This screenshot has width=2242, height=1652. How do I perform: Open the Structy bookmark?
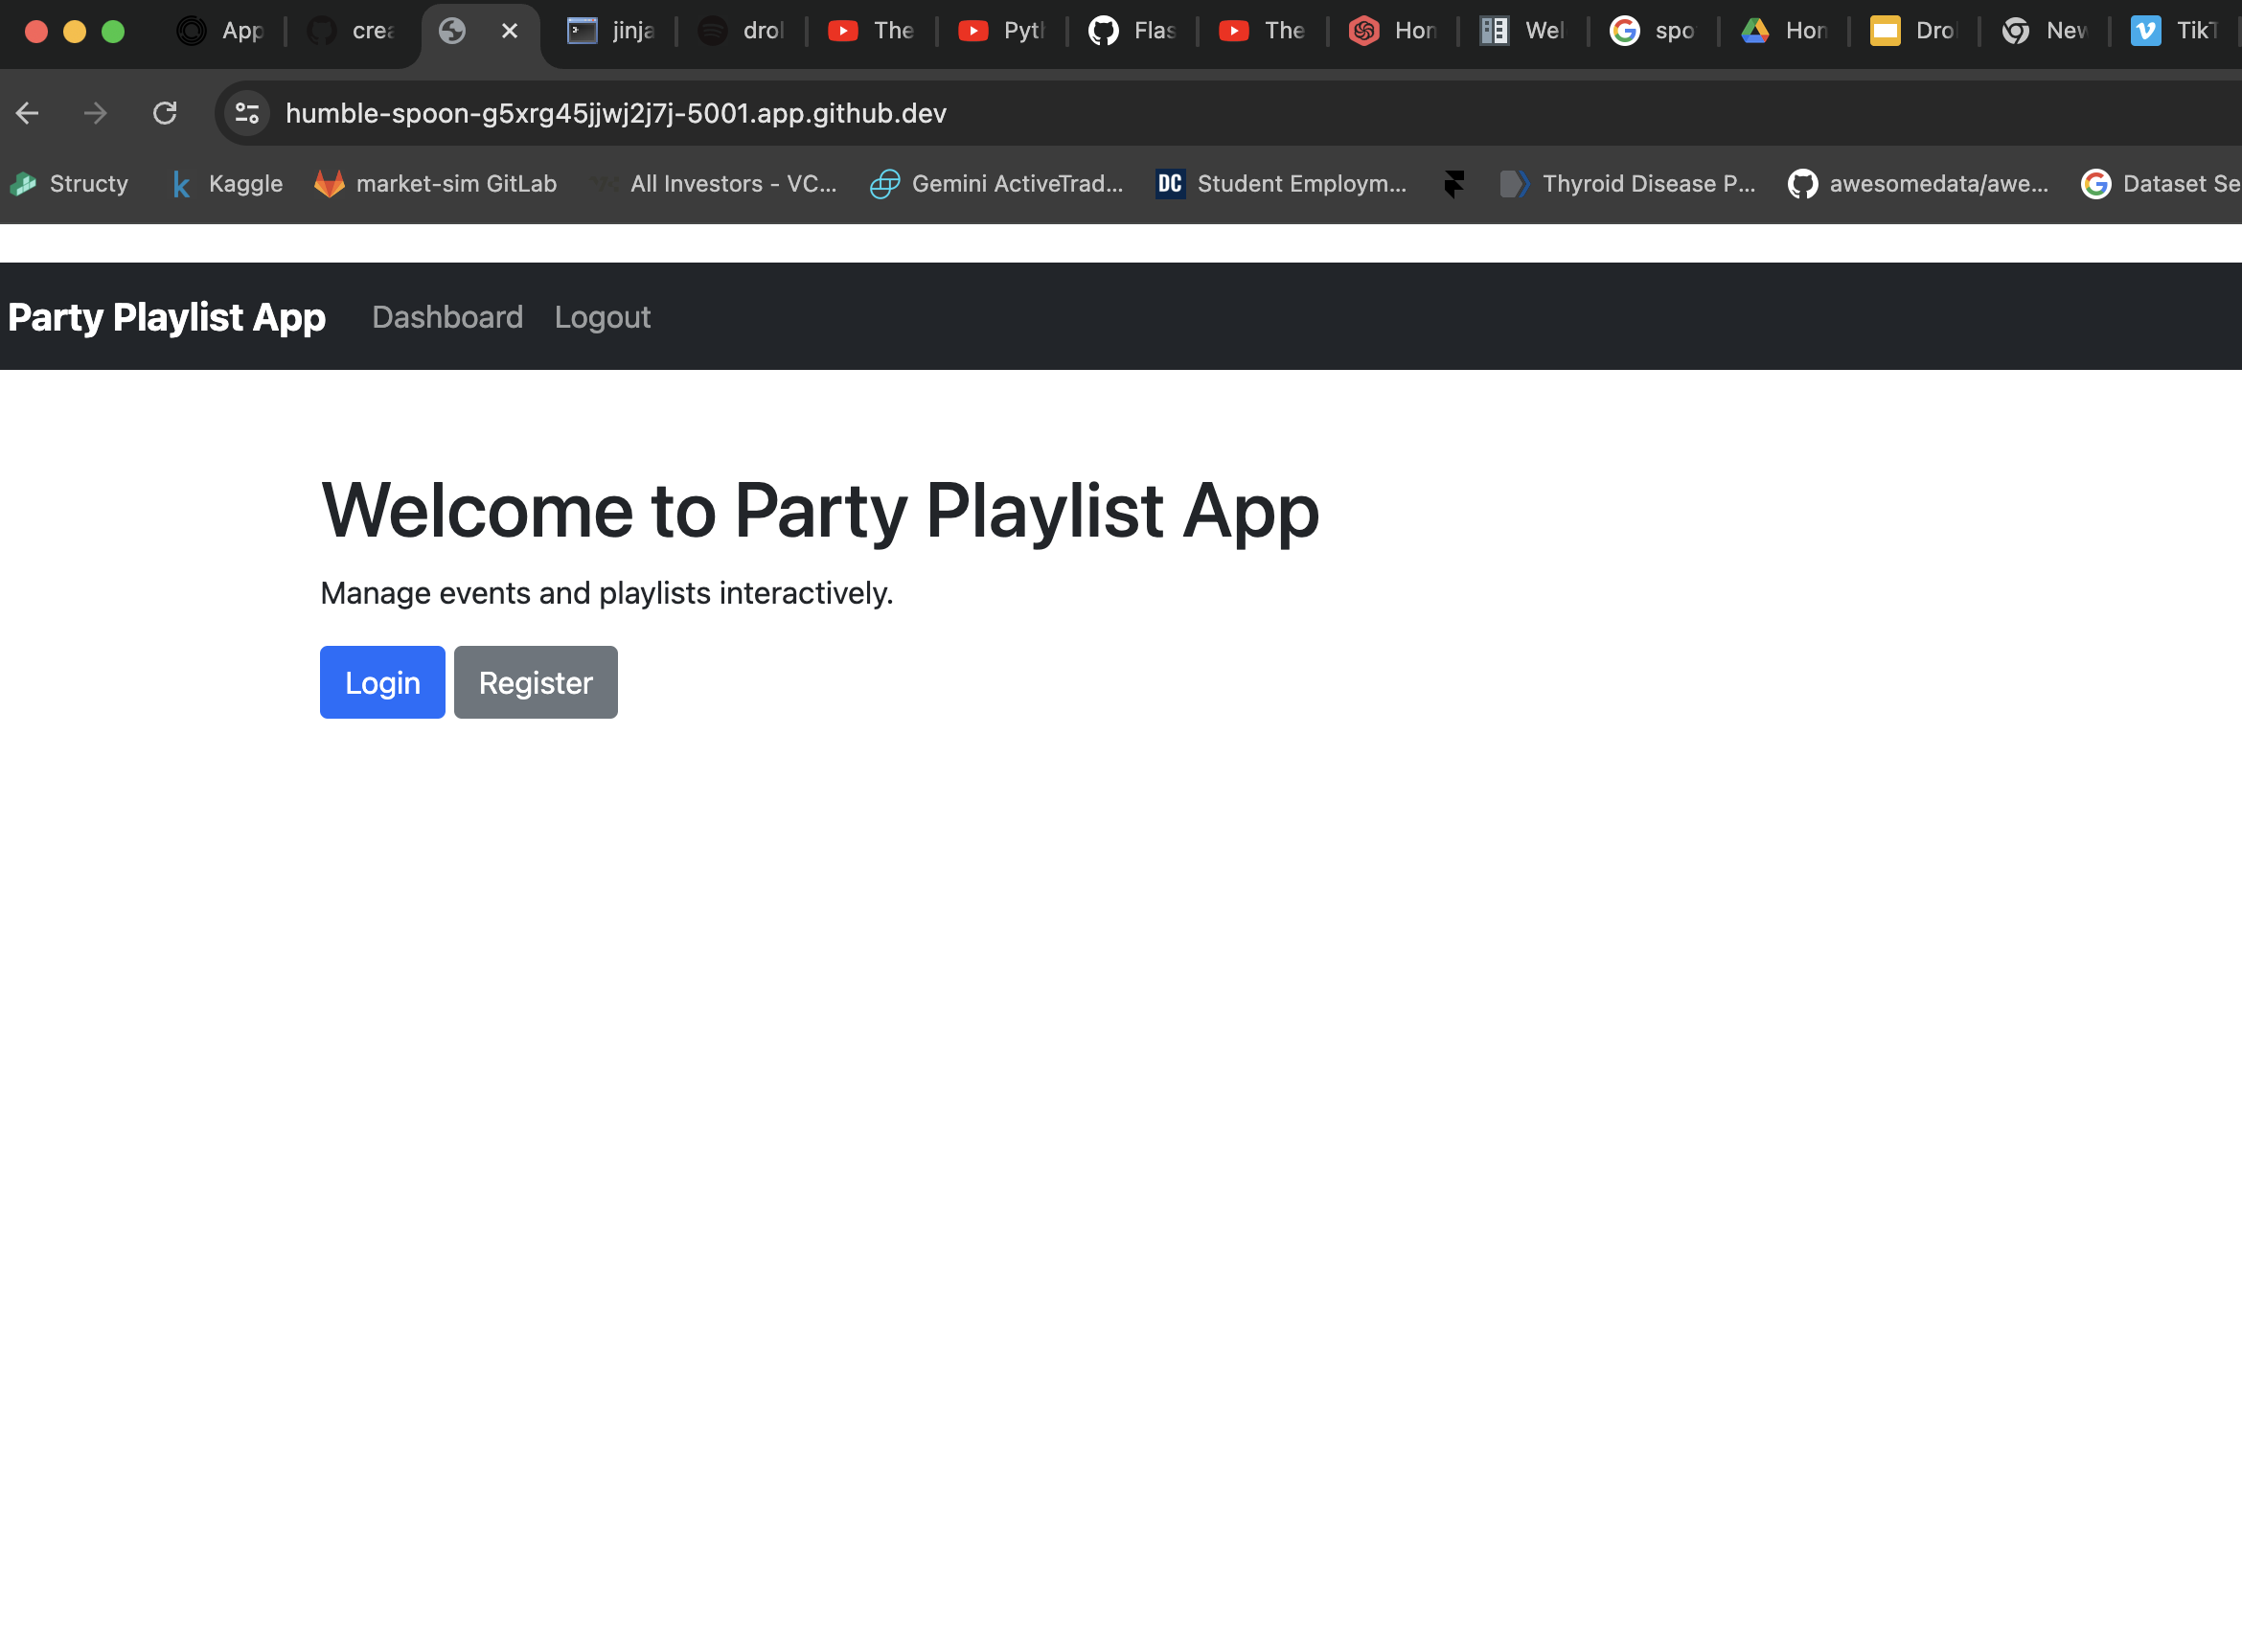[70, 184]
